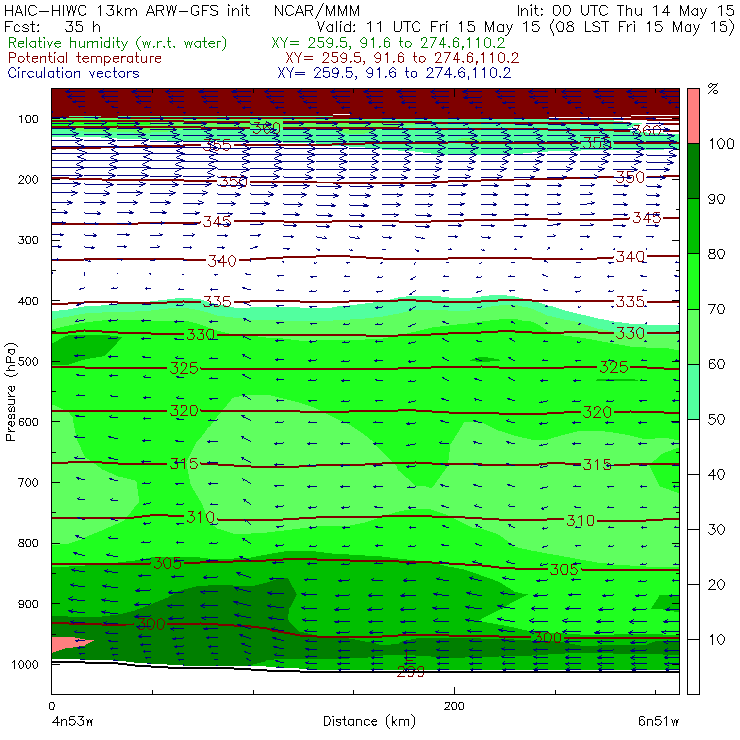Click the 80-90 green color bar segment
Viewport: 740px width, 740px height.
693,226
